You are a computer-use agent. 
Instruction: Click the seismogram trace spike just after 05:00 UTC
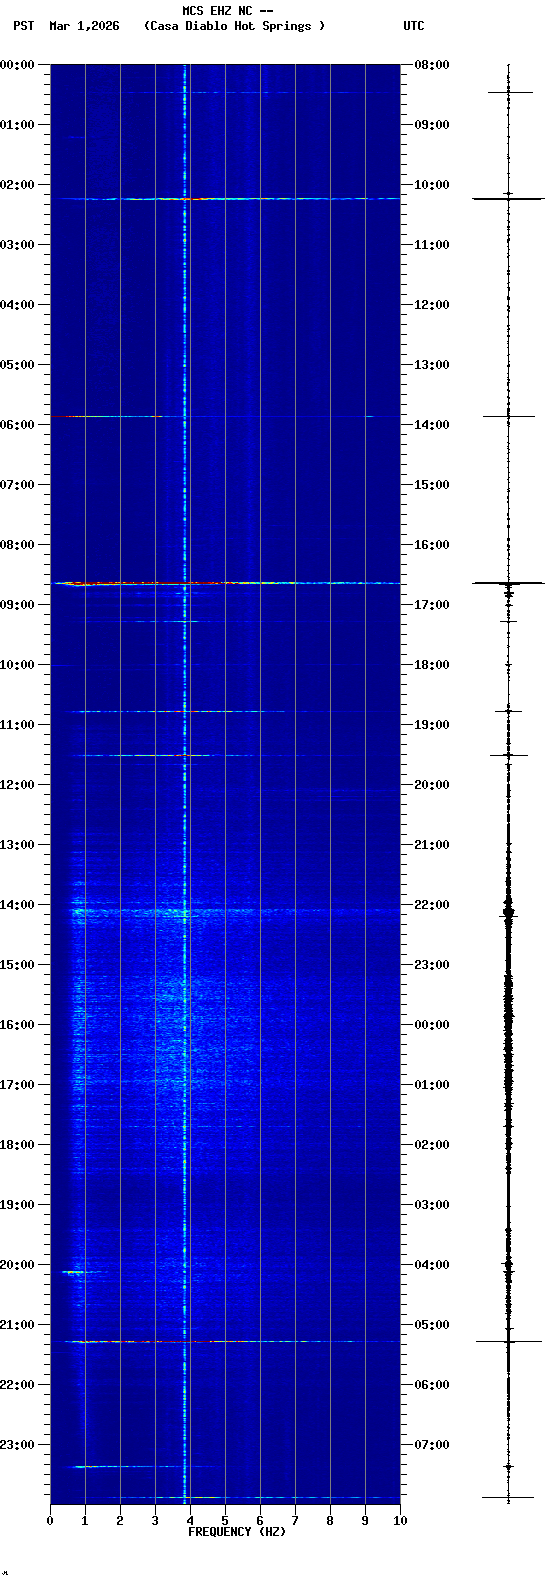[x=508, y=1341]
